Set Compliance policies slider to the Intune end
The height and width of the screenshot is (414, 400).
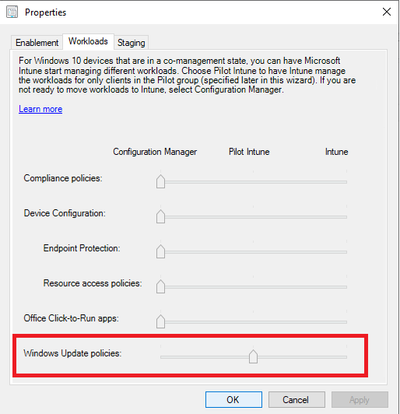click(346, 182)
